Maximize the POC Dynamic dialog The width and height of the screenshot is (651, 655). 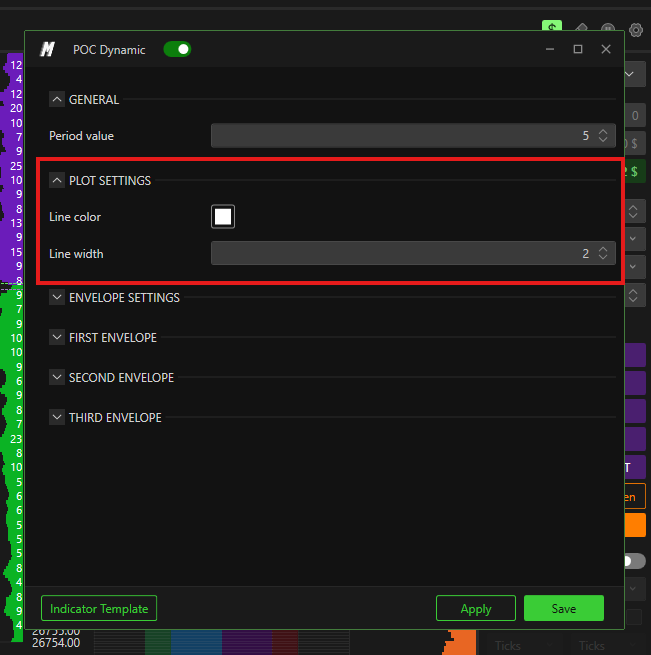[578, 49]
